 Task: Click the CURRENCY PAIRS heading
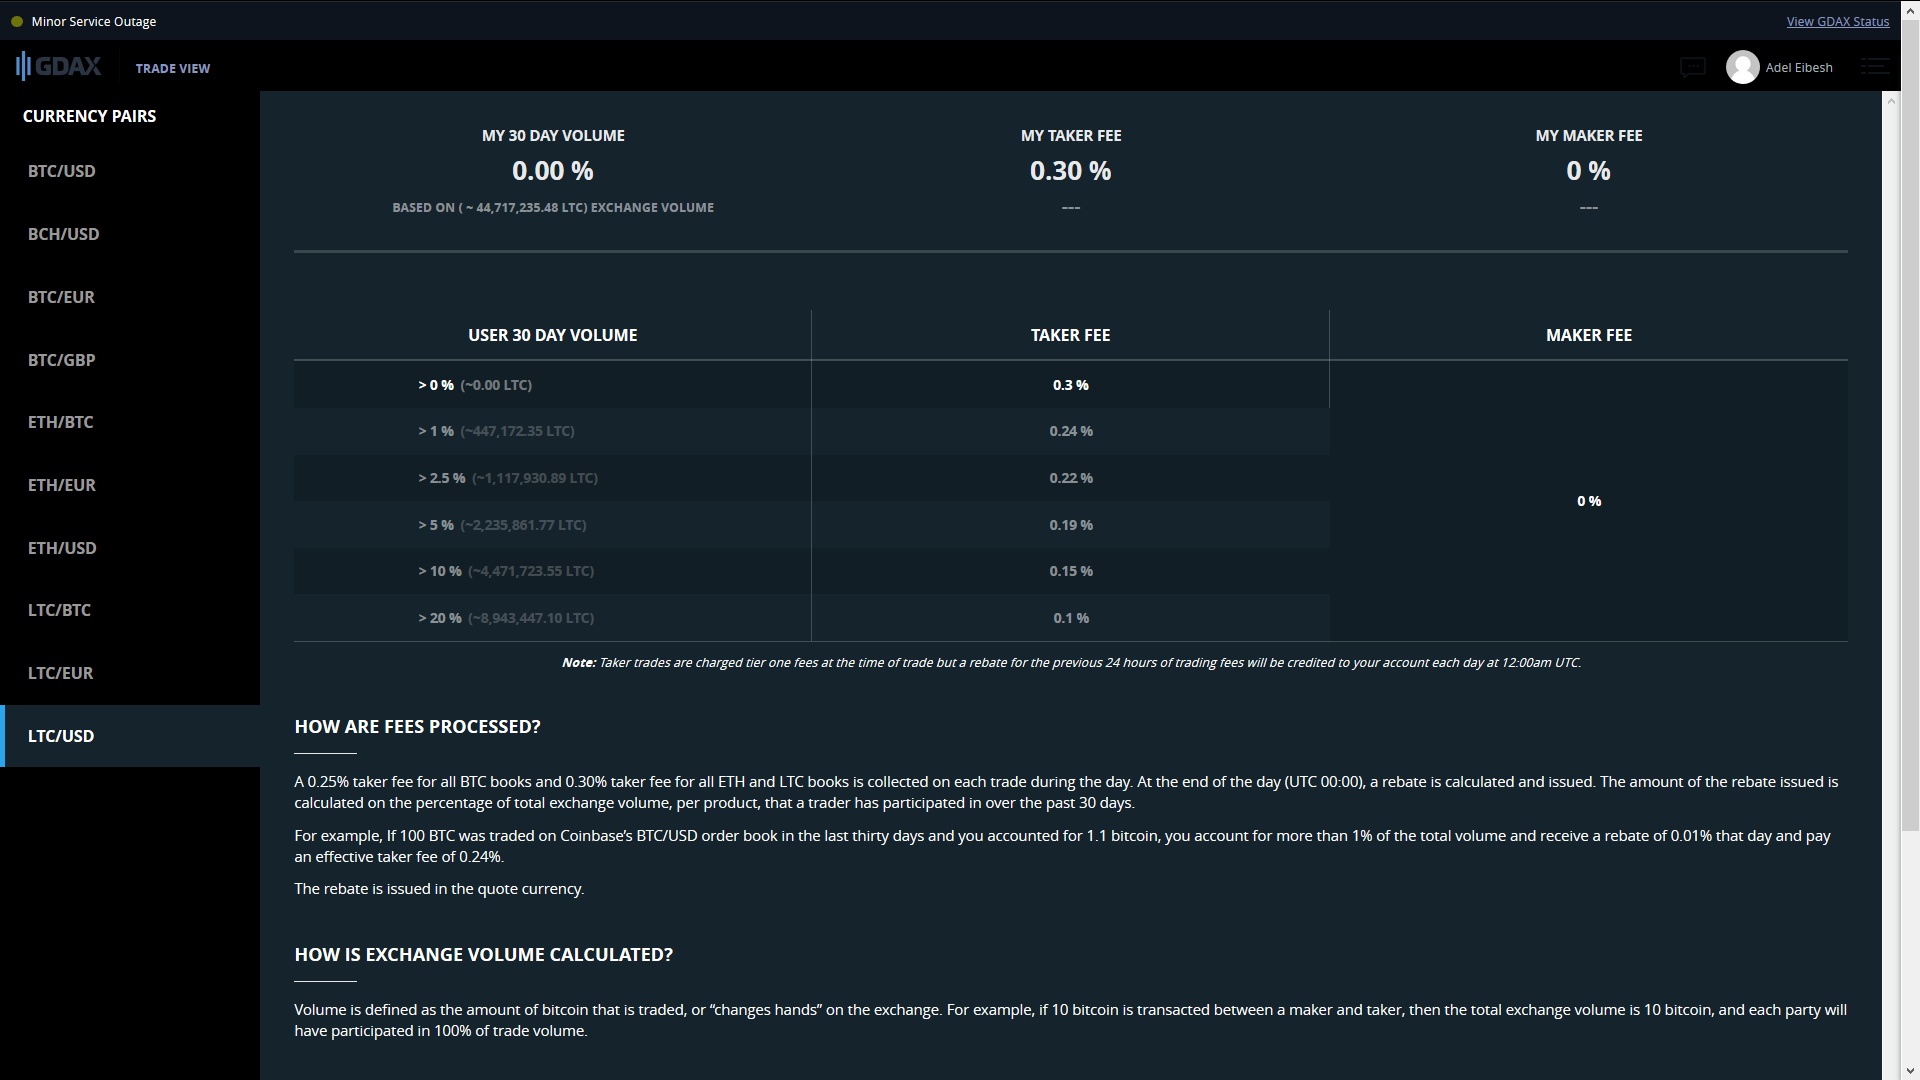90,116
